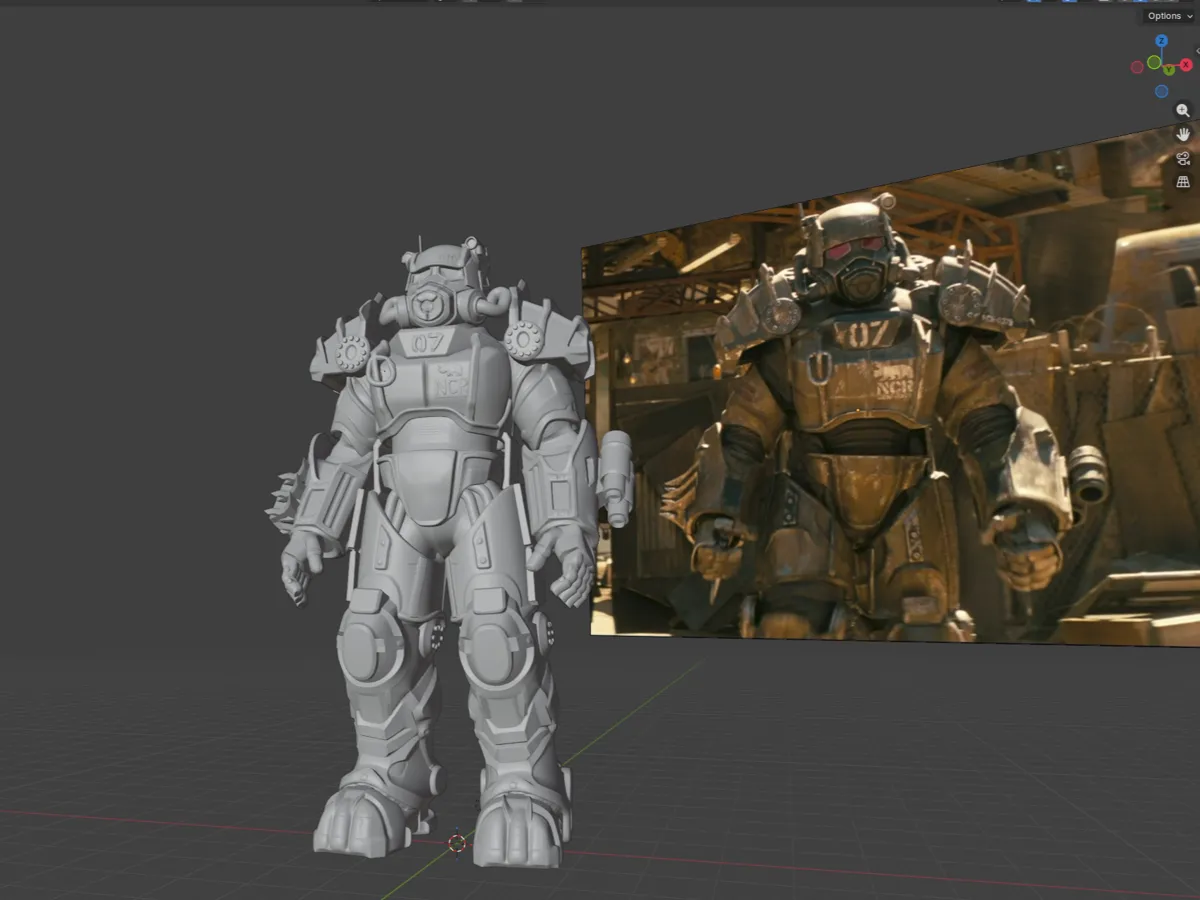This screenshot has width=1200, height=900.
Task: Toggle the camera view icon
Action: point(1183,159)
